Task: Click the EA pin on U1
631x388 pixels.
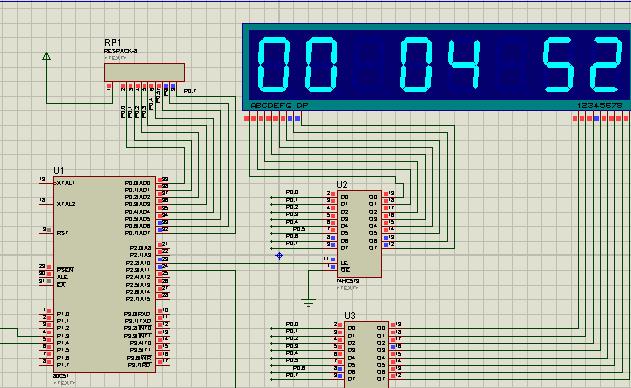Action: (x=61, y=285)
